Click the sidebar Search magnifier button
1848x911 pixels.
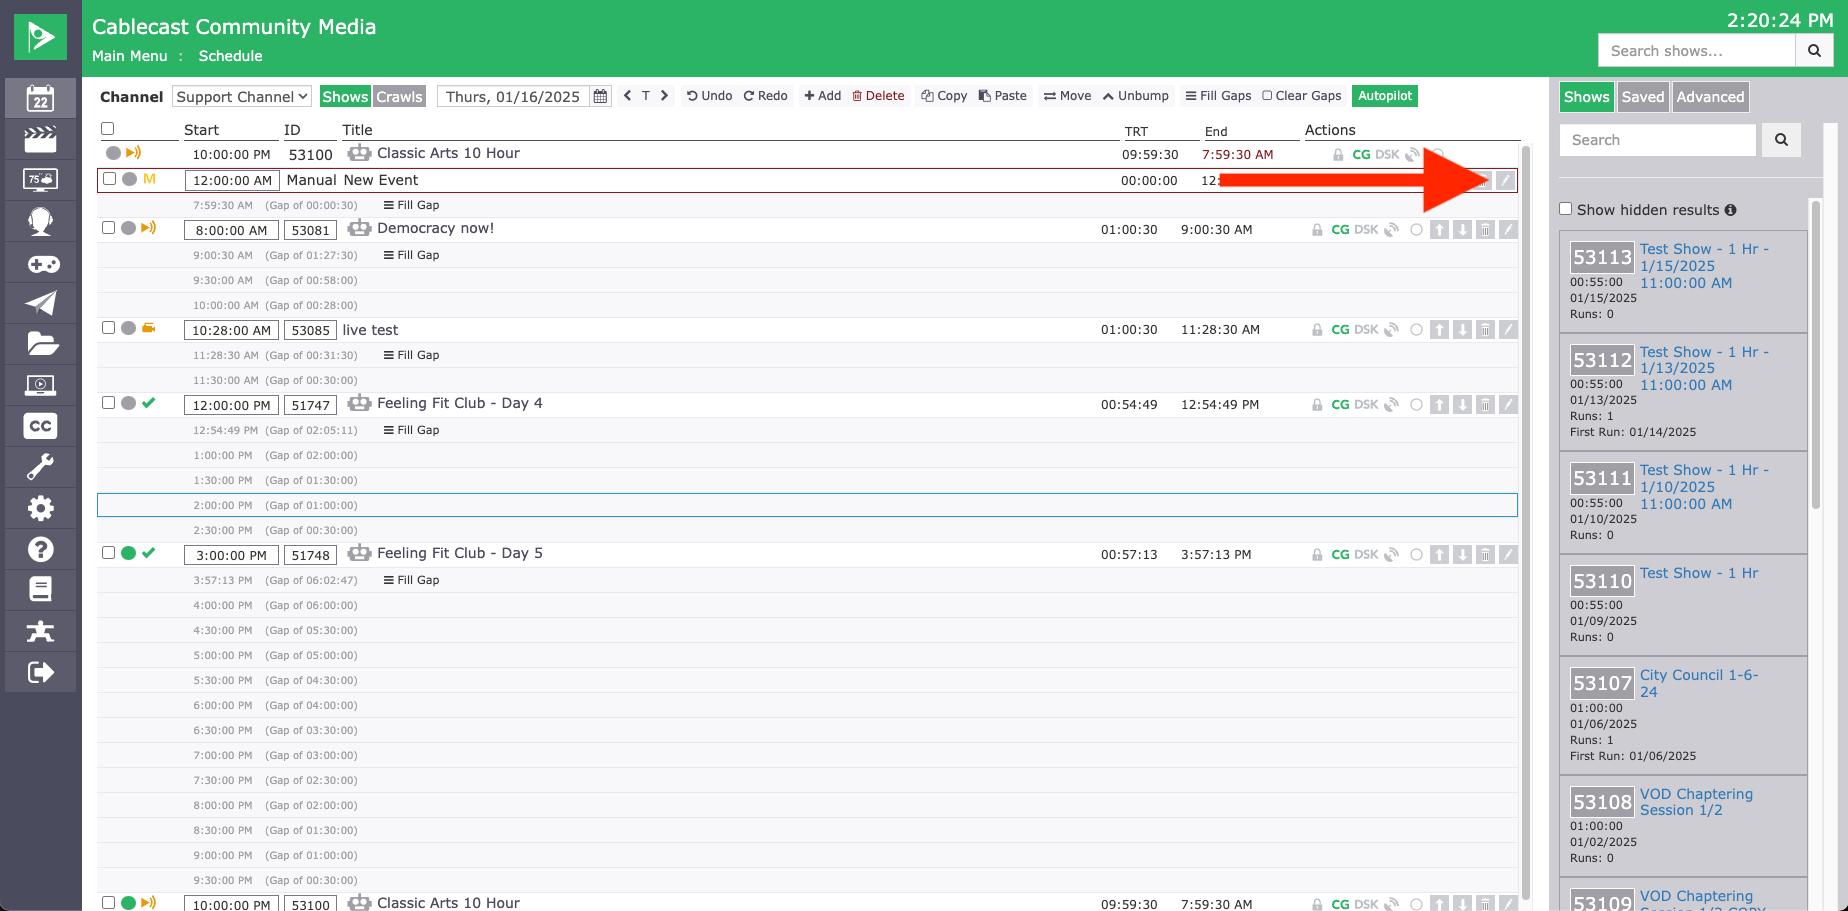[1781, 140]
